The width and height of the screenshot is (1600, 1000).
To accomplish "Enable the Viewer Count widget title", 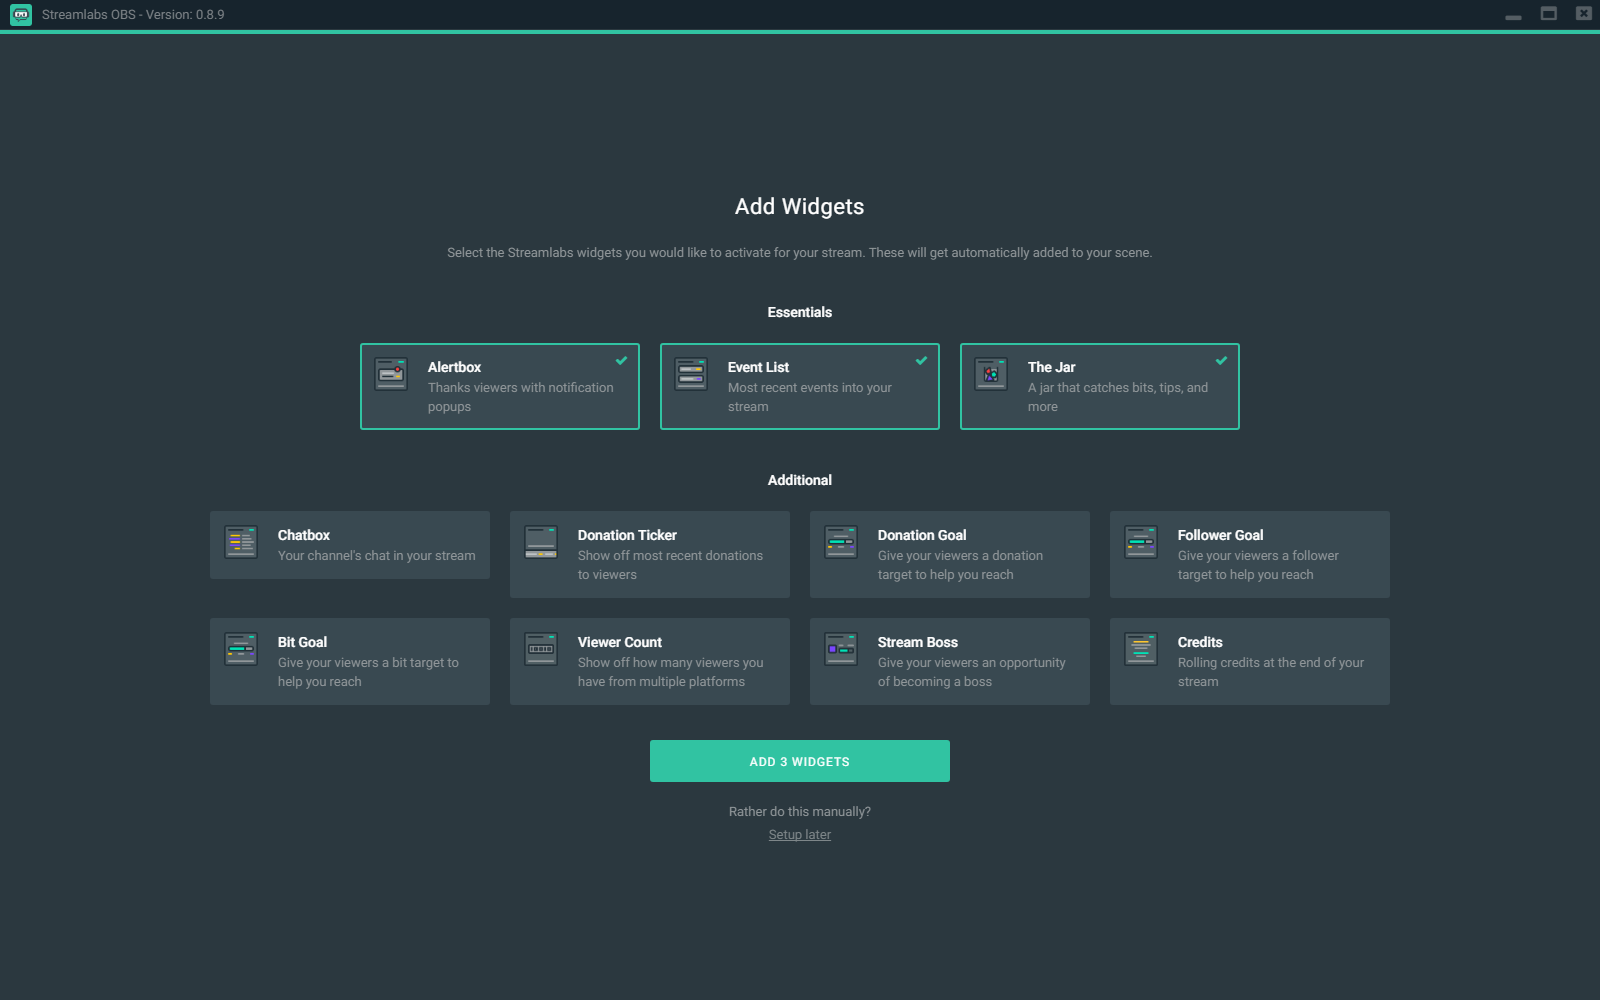I will click(620, 642).
